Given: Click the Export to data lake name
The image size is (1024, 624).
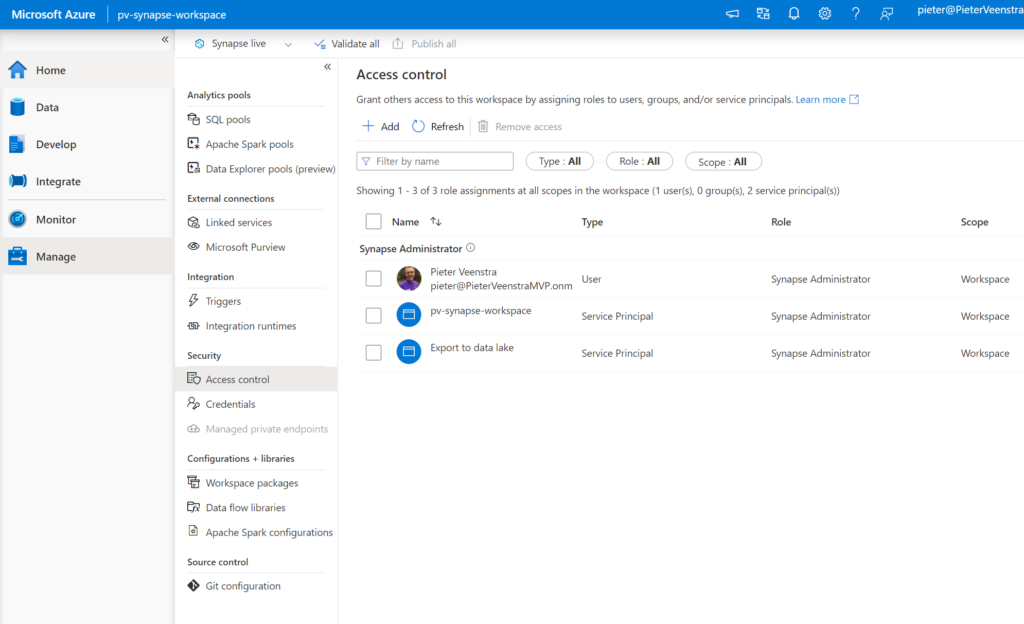Looking at the screenshot, I should [x=472, y=347].
